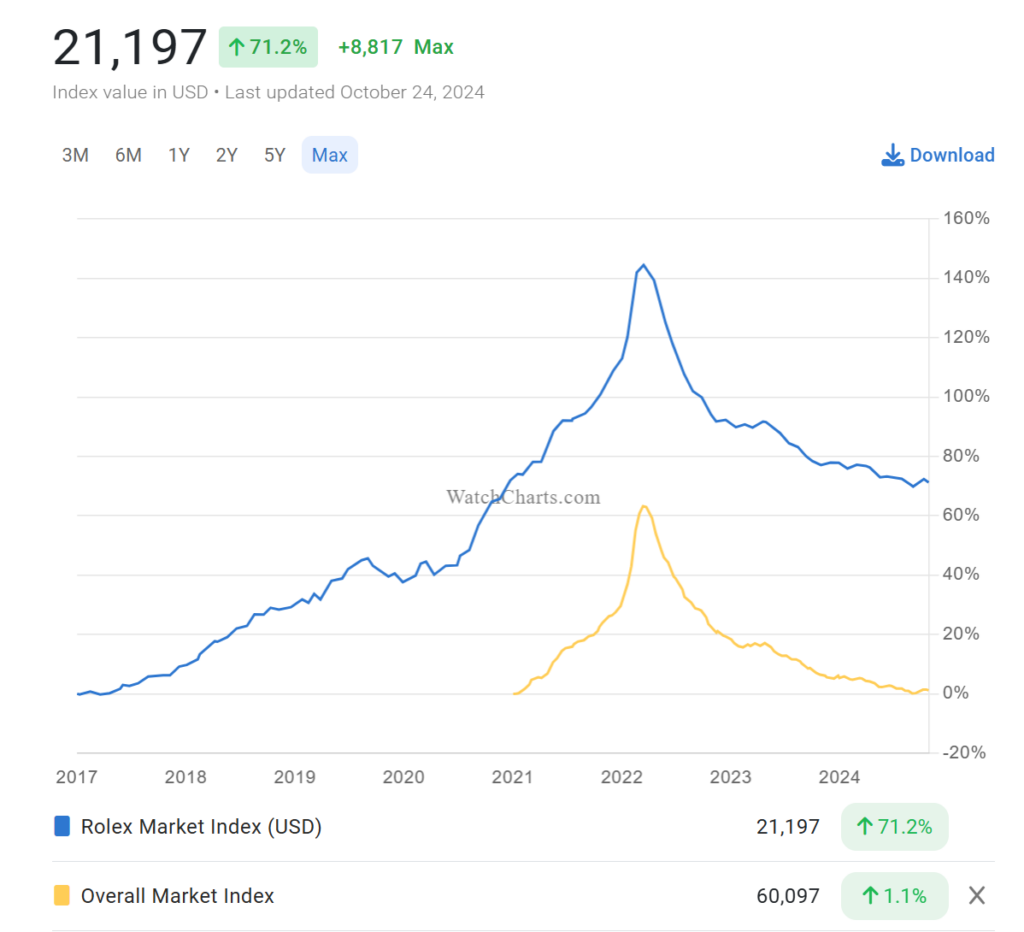The width and height of the screenshot is (1024, 932).
Task: Click the 0% y-axis label
Action: (x=956, y=693)
